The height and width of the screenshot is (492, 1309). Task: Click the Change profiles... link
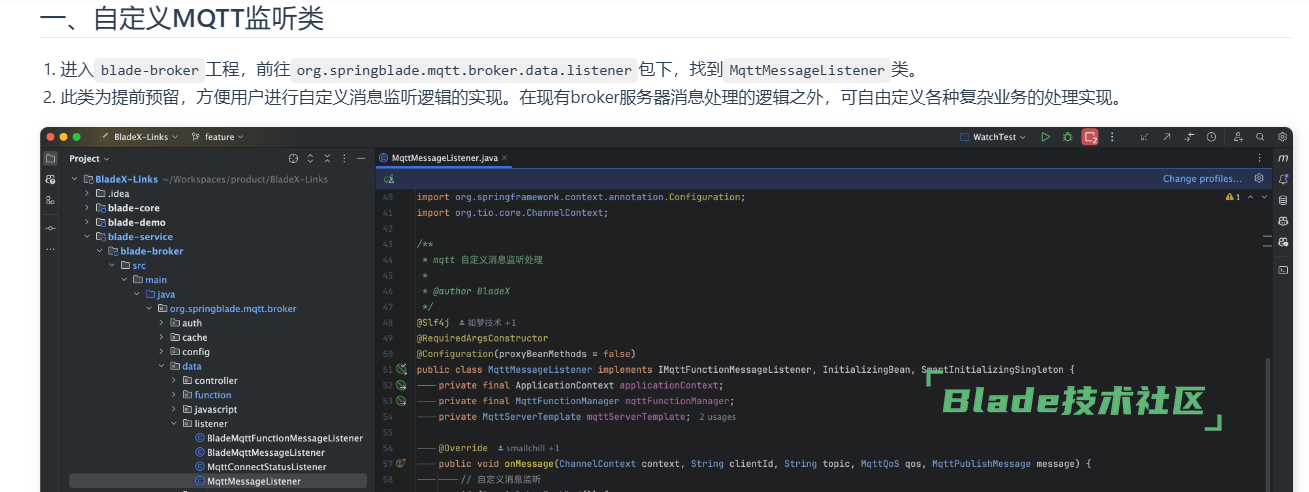click(x=1202, y=179)
